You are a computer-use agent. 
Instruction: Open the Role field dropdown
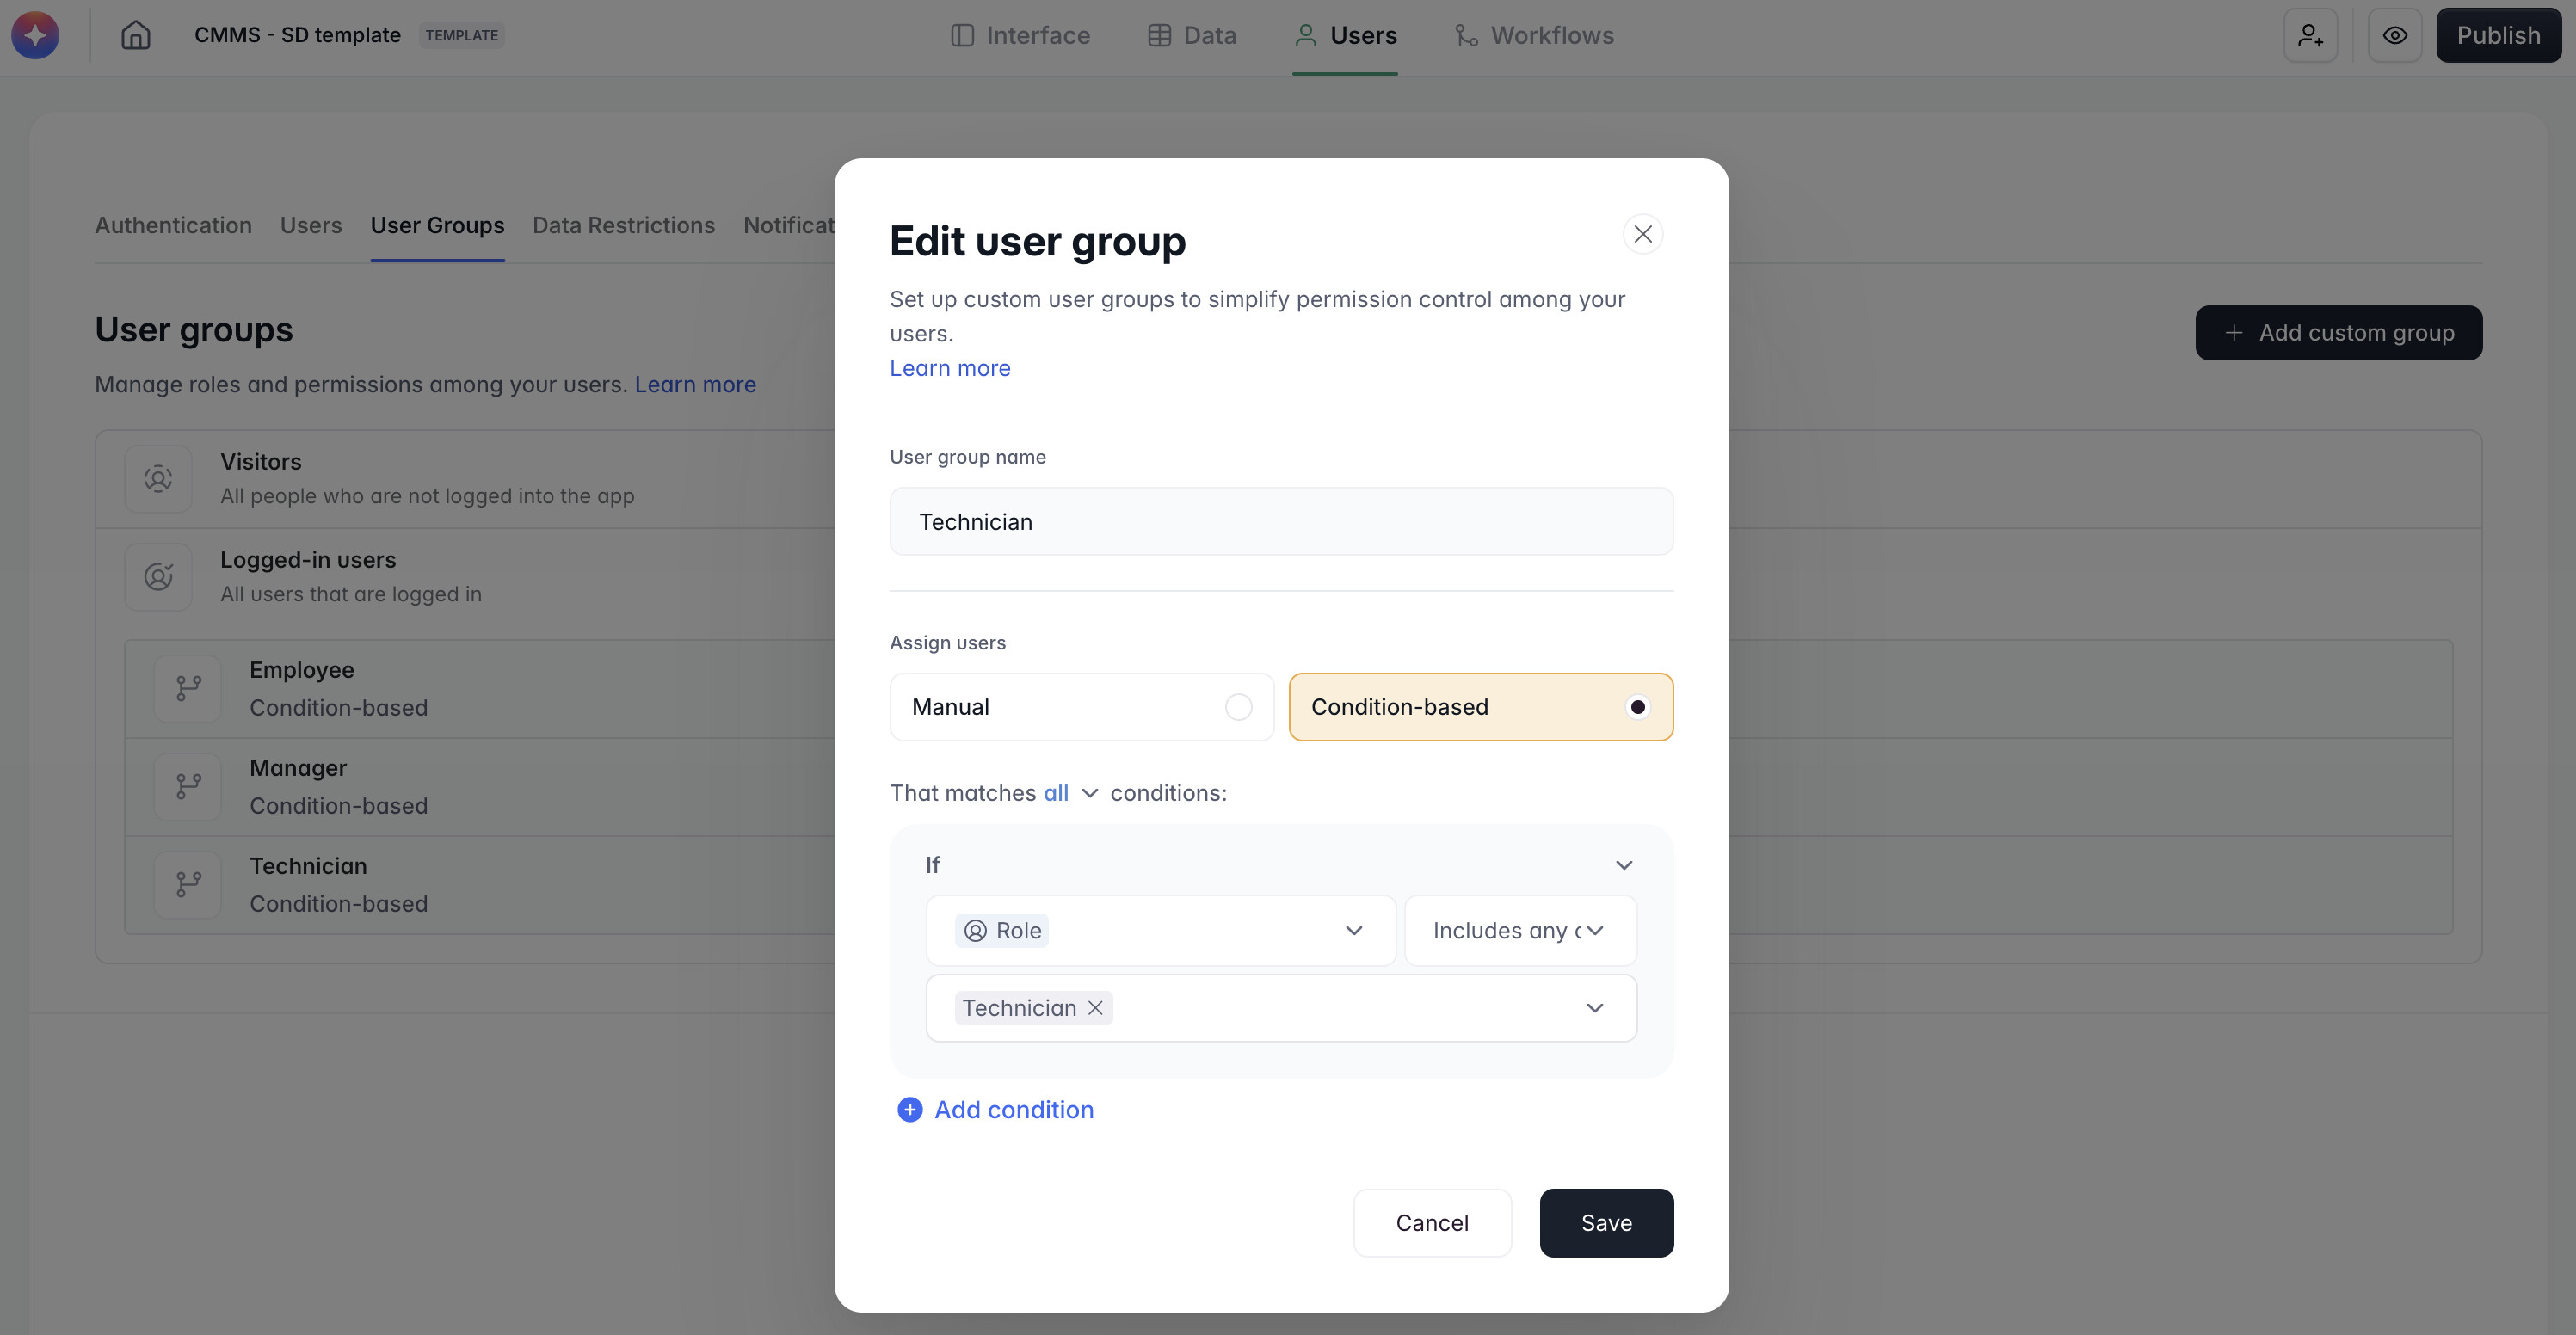[x=1160, y=931]
